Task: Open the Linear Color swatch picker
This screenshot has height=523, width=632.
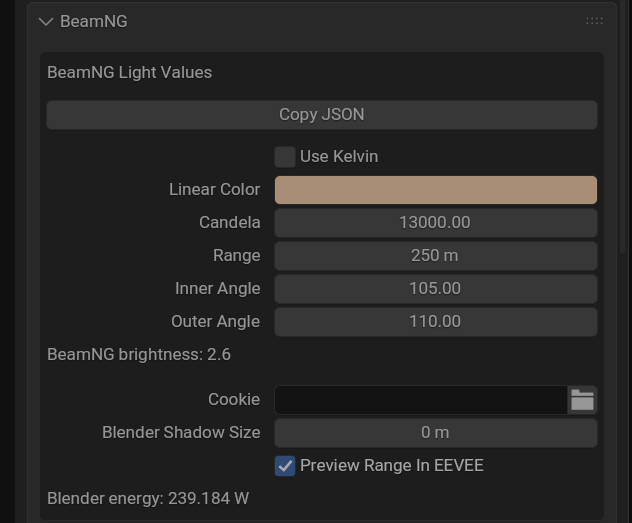Action: click(x=436, y=190)
